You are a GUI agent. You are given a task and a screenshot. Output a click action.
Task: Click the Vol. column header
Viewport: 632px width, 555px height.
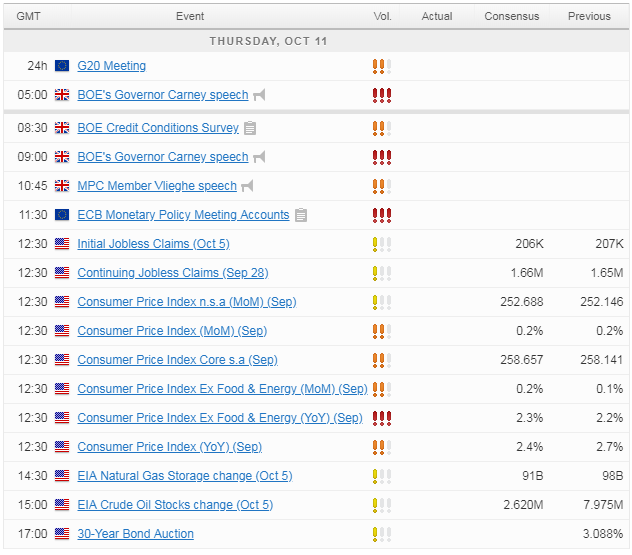(382, 16)
